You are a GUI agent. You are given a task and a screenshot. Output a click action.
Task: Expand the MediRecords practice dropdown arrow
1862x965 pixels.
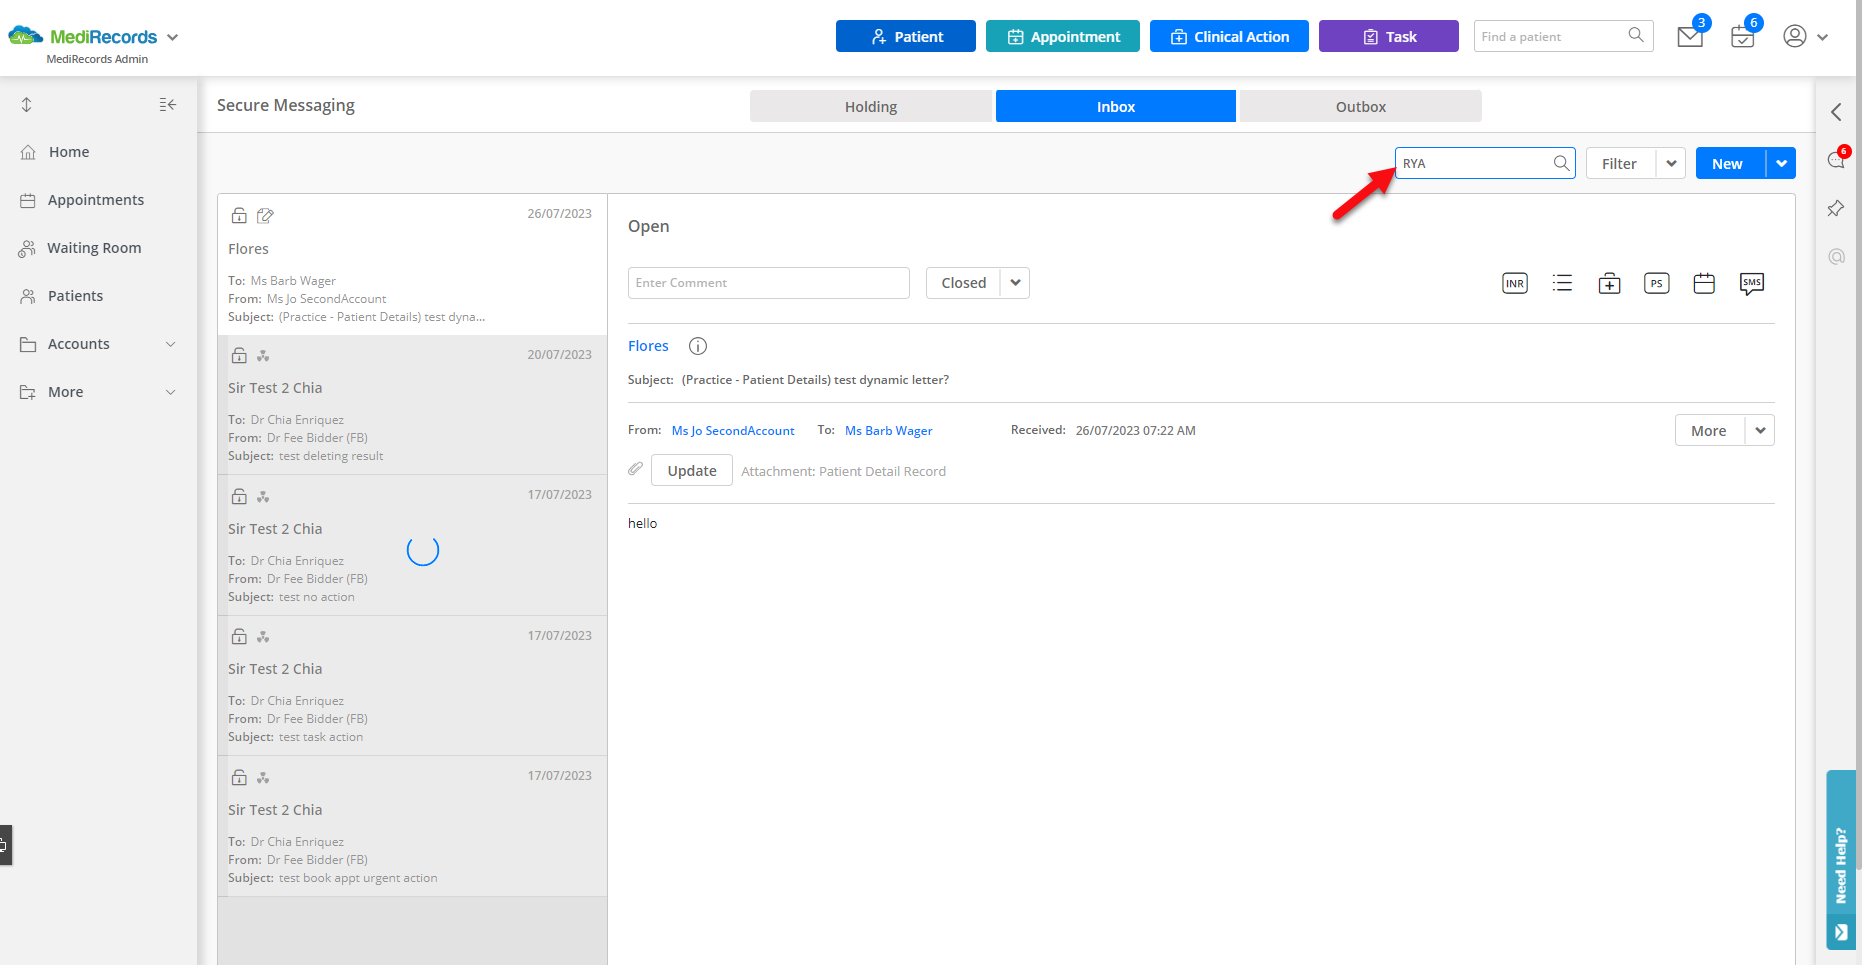[172, 37]
